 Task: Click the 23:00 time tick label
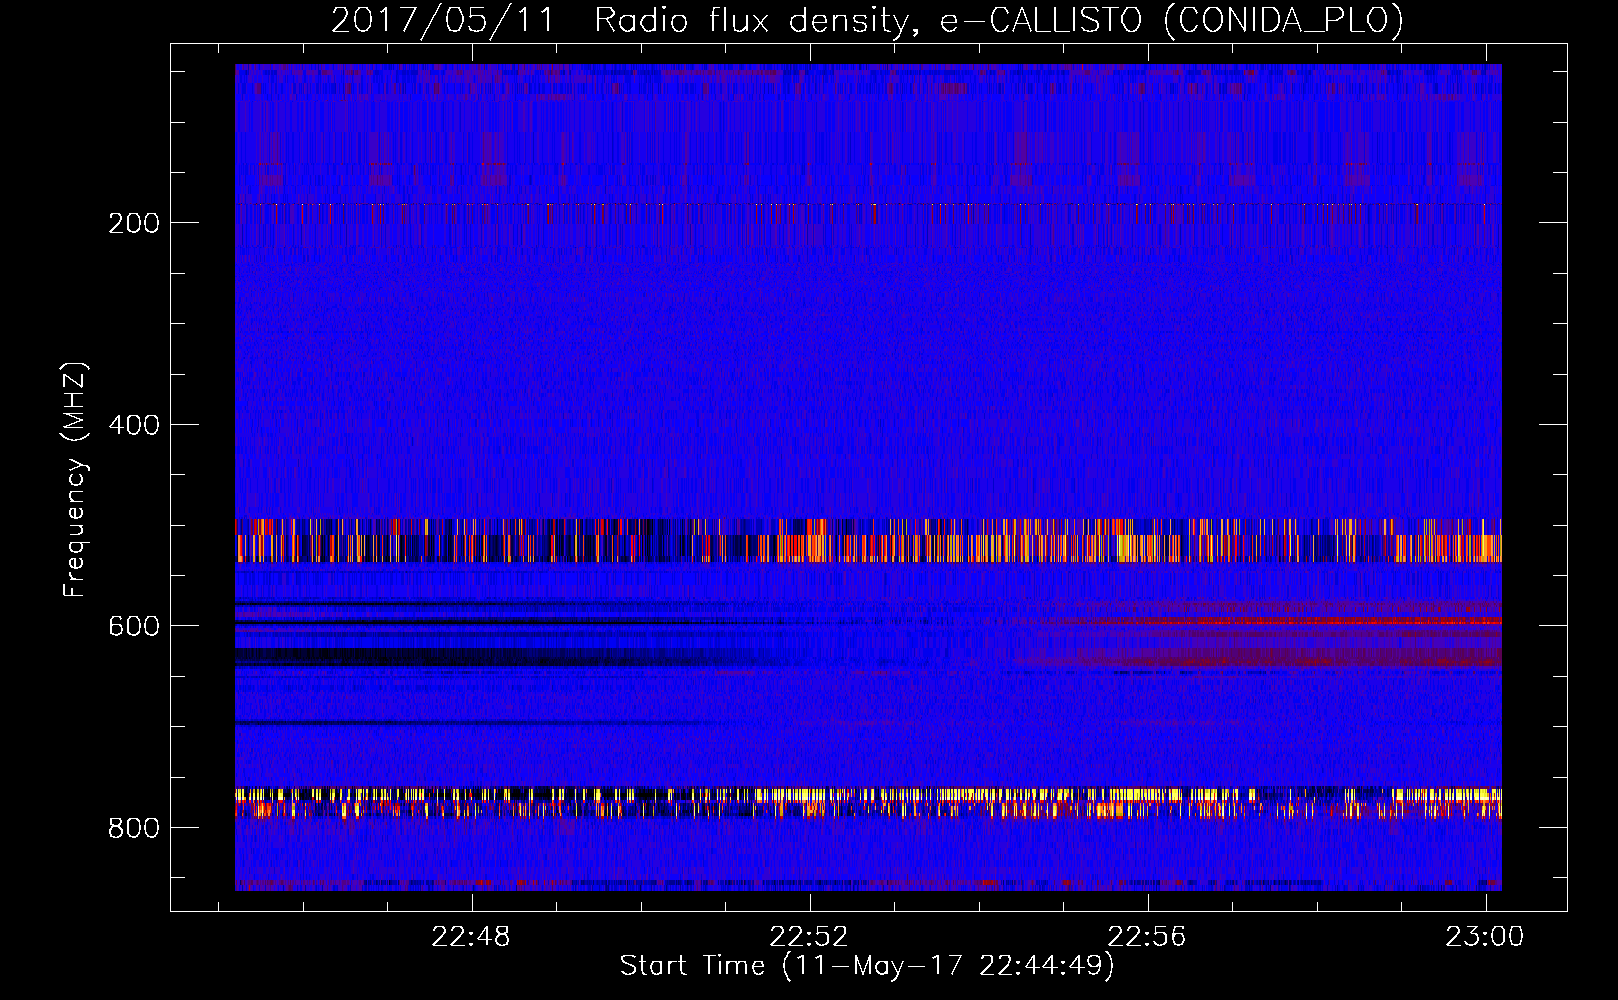coord(1485,936)
